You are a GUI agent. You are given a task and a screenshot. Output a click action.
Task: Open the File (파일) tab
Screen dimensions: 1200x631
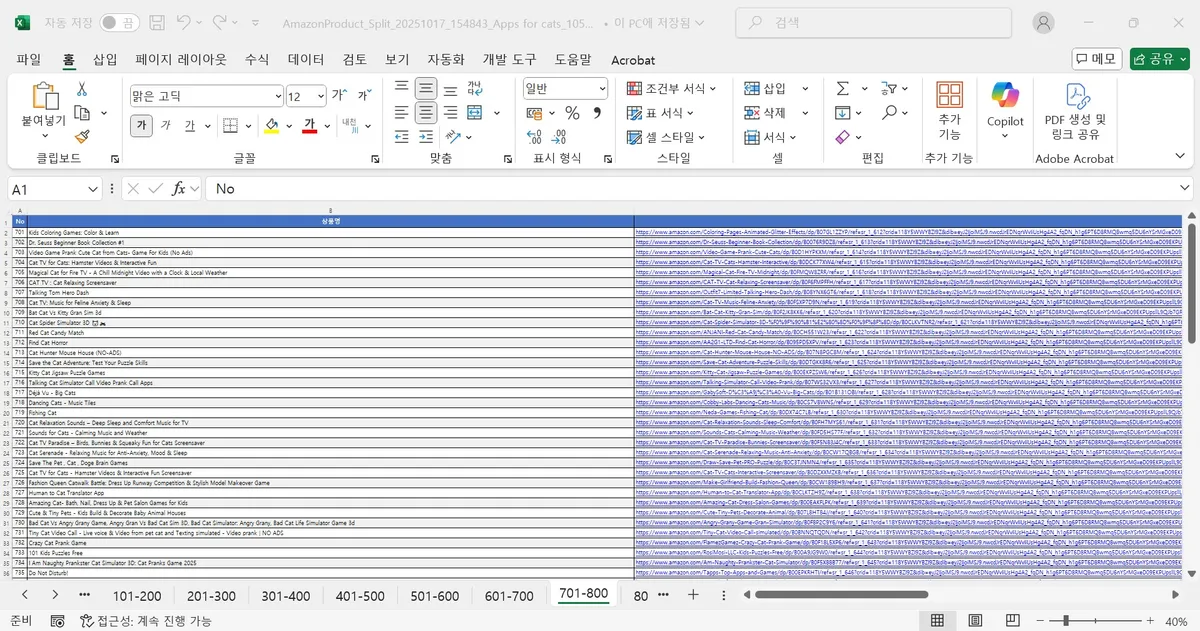[28, 60]
